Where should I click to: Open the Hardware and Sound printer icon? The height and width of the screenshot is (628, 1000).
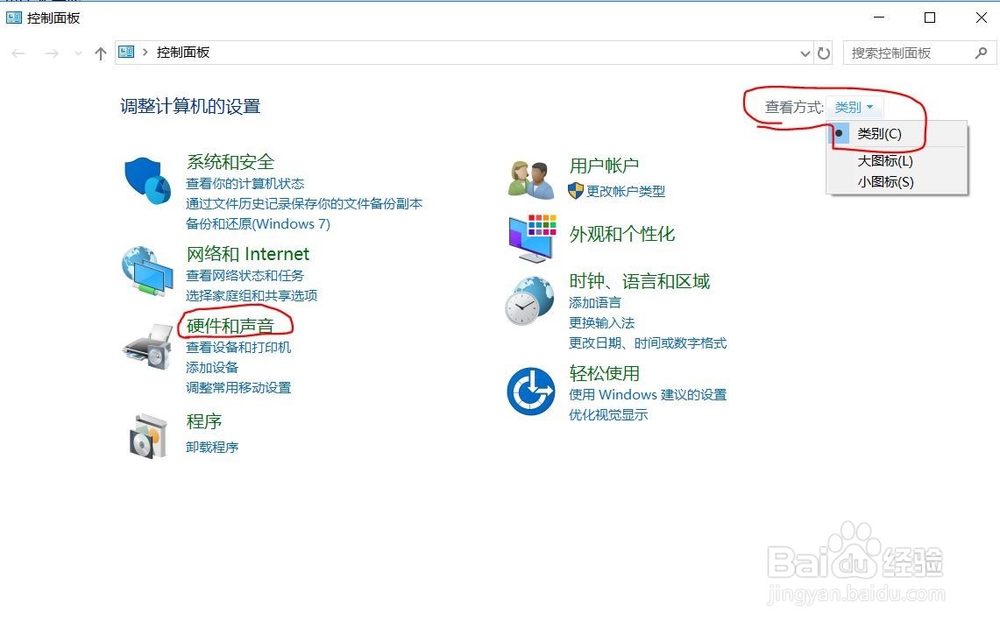pyautogui.click(x=149, y=347)
